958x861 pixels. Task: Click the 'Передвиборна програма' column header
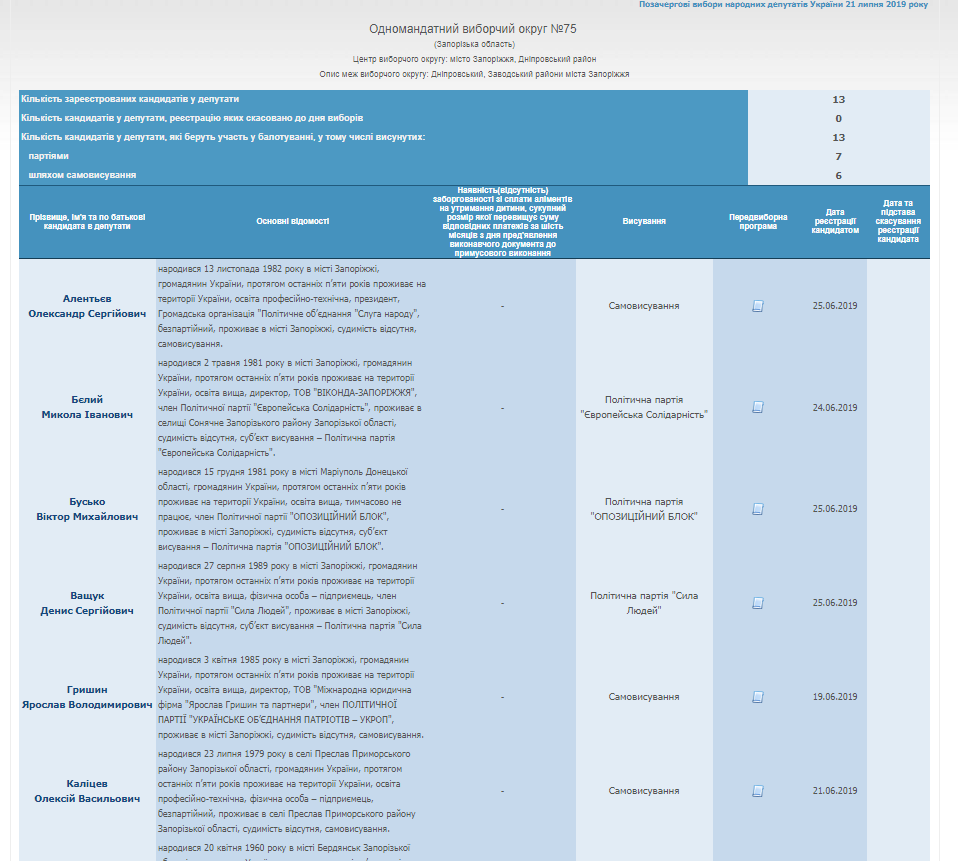(x=758, y=221)
